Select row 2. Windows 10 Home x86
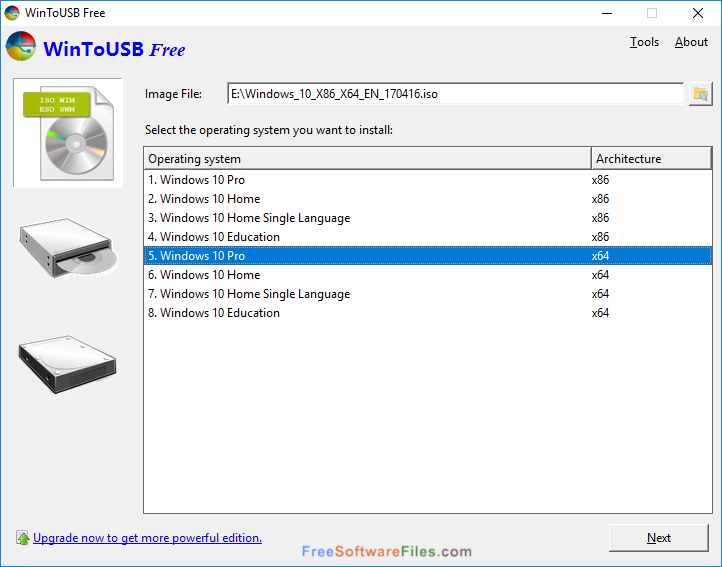Viewport: 722px width, 567px height. (428, 199)
